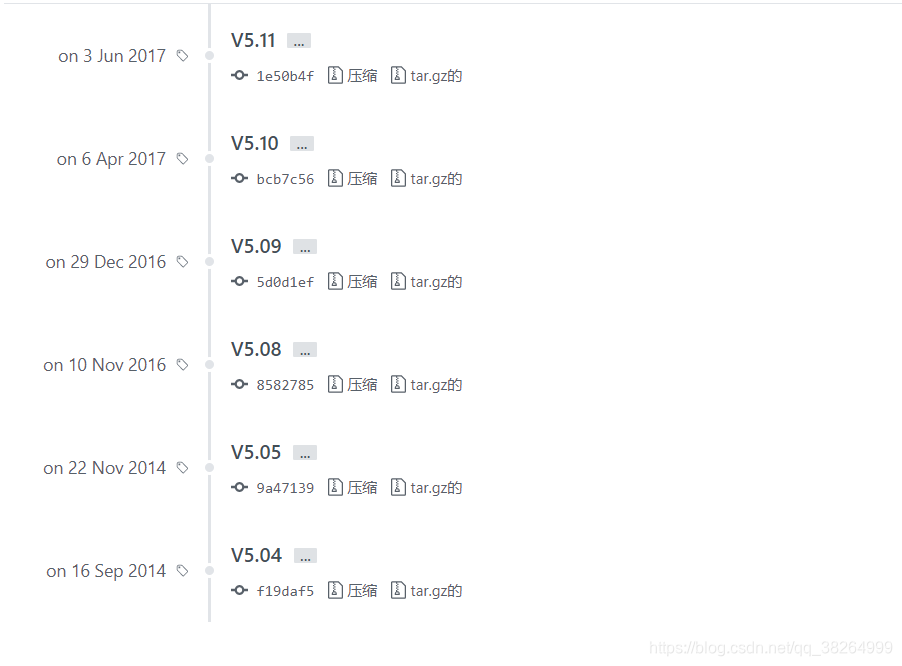Image resolution: width=902 pixels, height=666 pixels.
Task: Expand the ellipsis next to V5.11
Action: [x=299, y=41]
